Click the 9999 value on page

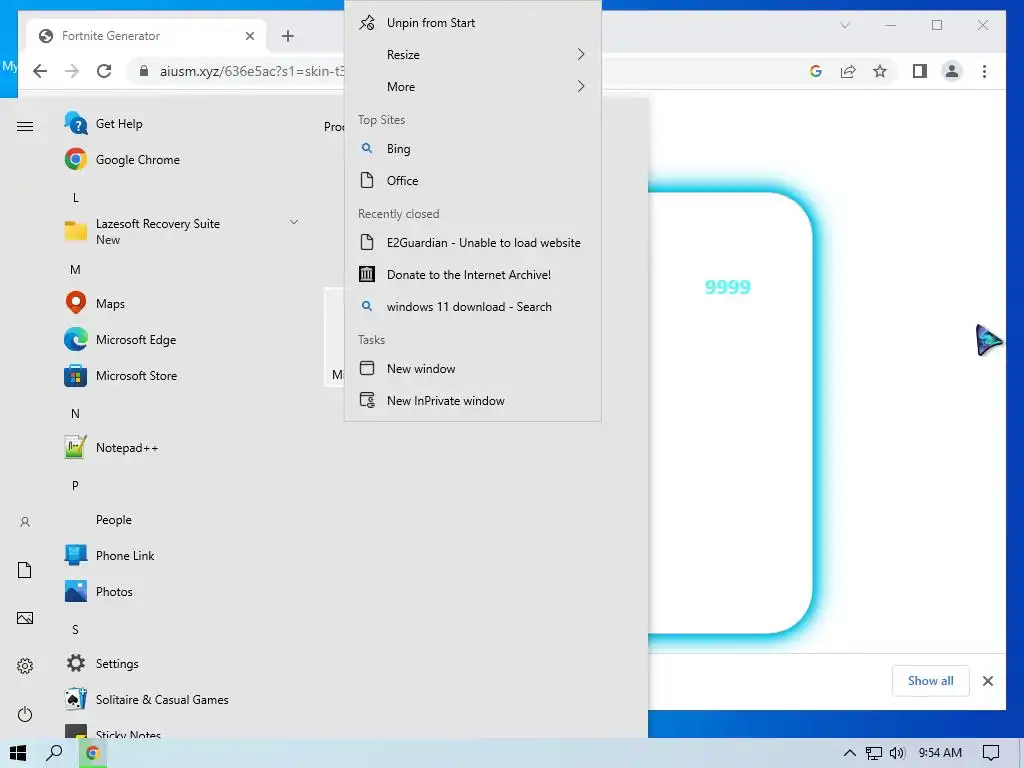[x=728, y=287]
